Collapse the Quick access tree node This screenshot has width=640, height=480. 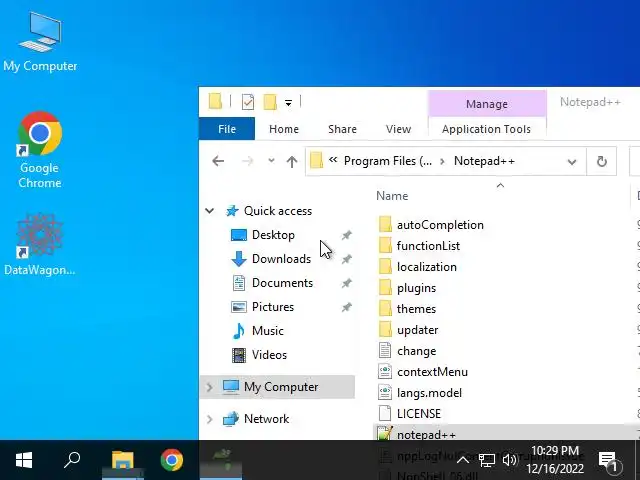click(x=209, y=211)
